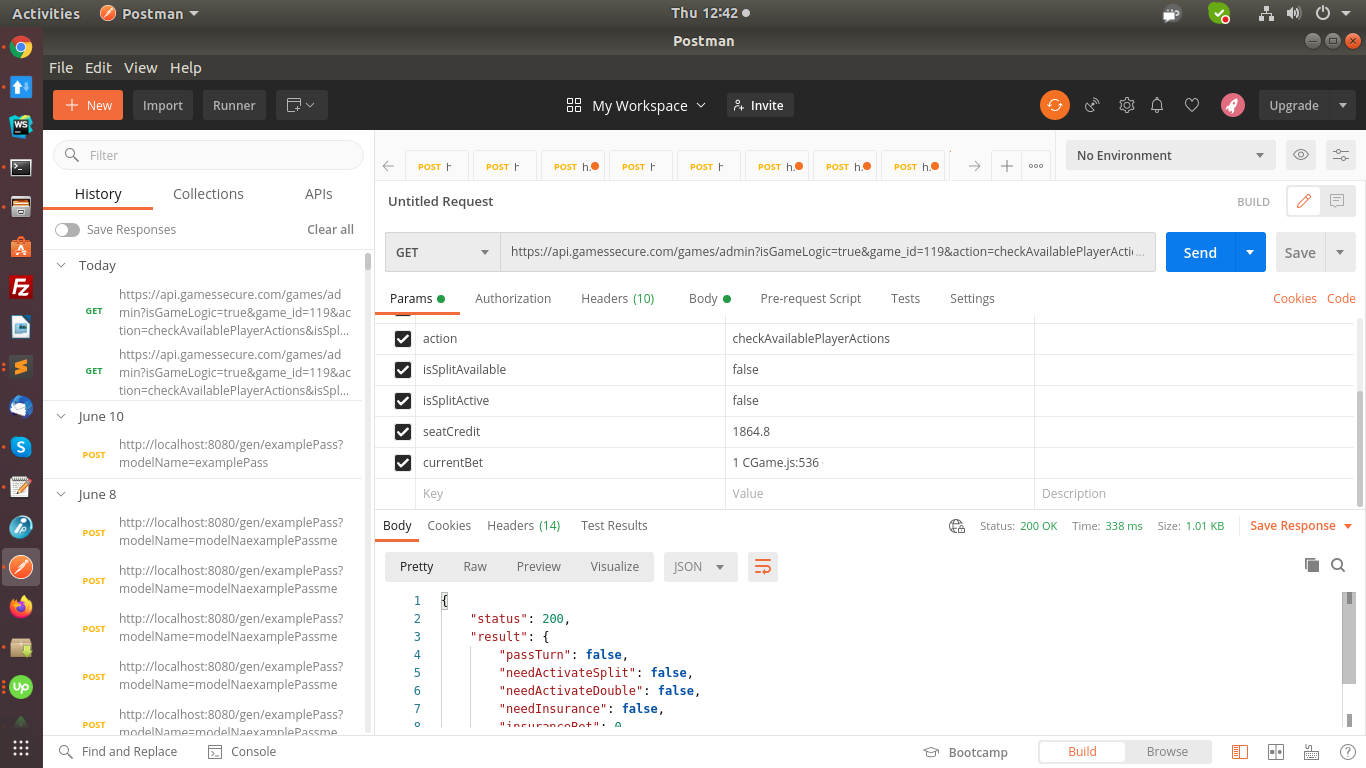The image size is (1366, 768).
Task: Collapse the June 10 history group
Action: click(x=62, y=417)
